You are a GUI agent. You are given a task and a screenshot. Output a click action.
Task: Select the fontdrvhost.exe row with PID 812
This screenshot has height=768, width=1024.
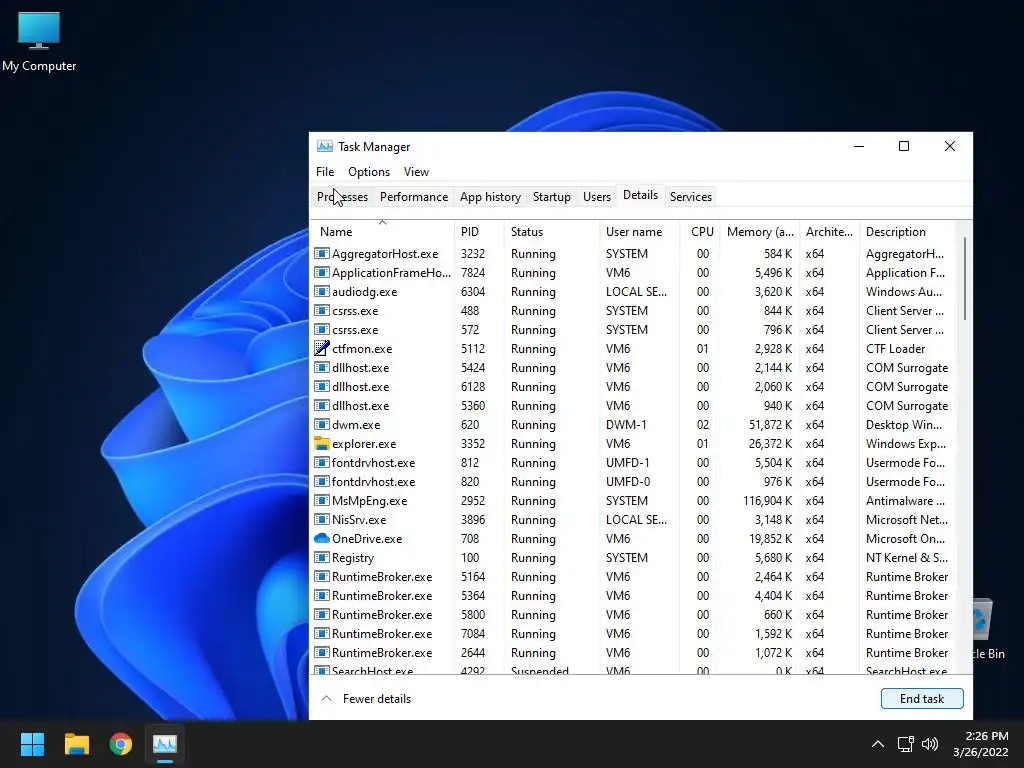[633, 462]
